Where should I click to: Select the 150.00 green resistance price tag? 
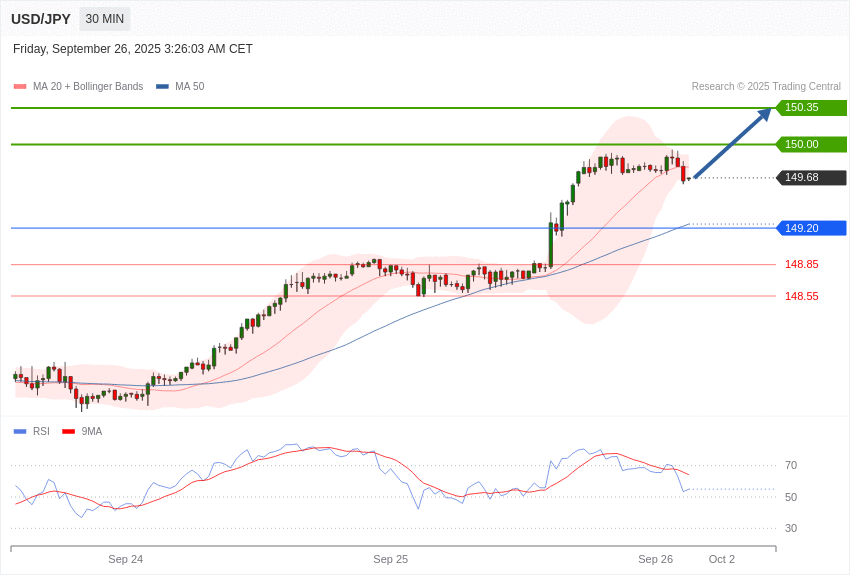coord(810,144)
